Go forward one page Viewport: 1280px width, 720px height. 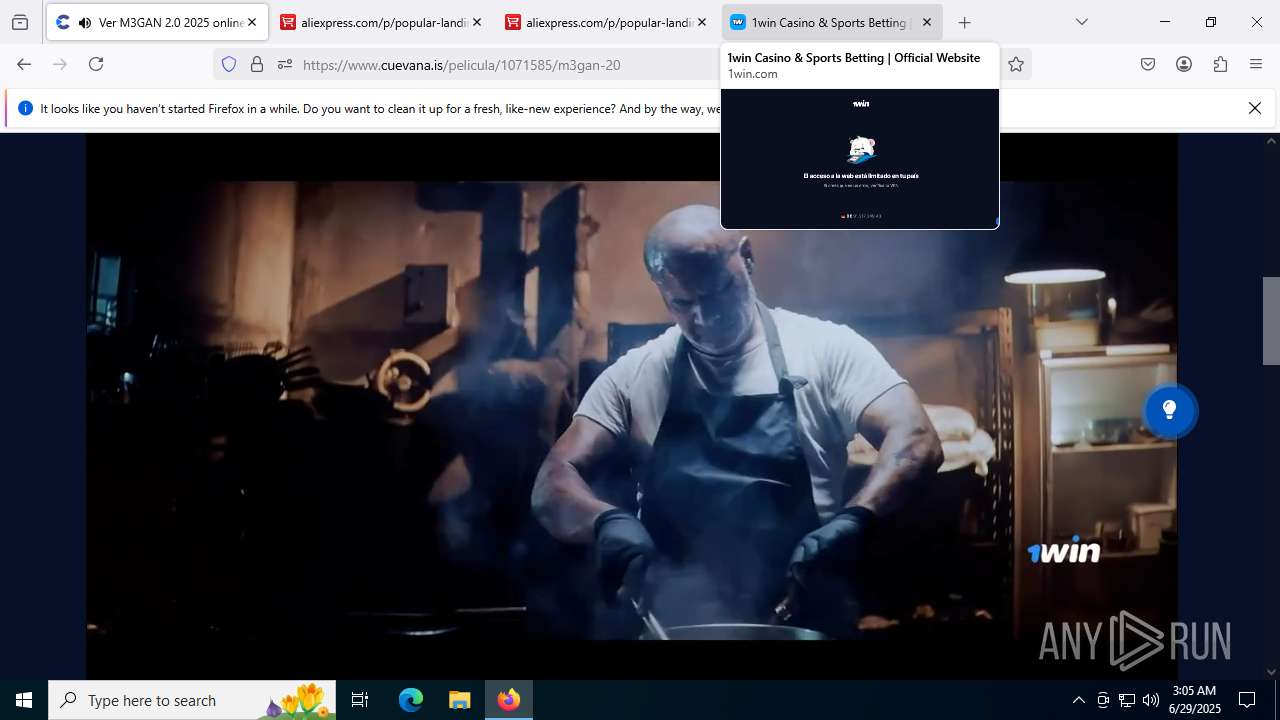tap(60, 64)
